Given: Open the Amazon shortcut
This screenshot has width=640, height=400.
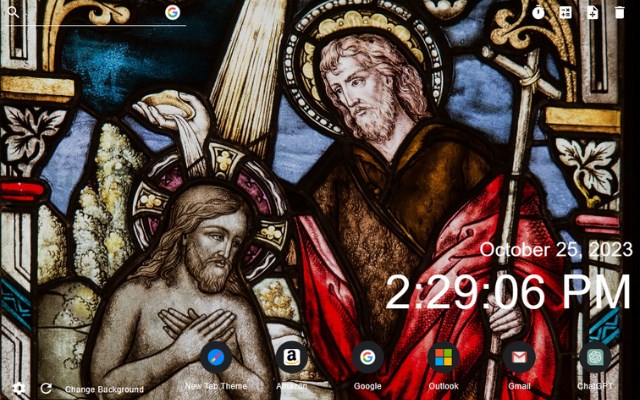Looking at the screenshot, I should click(291, 358).
